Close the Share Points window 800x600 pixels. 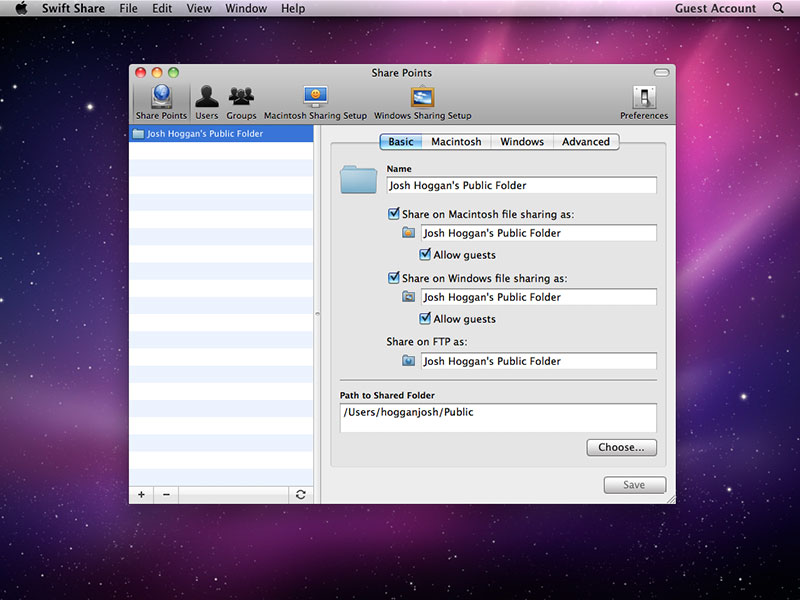(140, 72)
